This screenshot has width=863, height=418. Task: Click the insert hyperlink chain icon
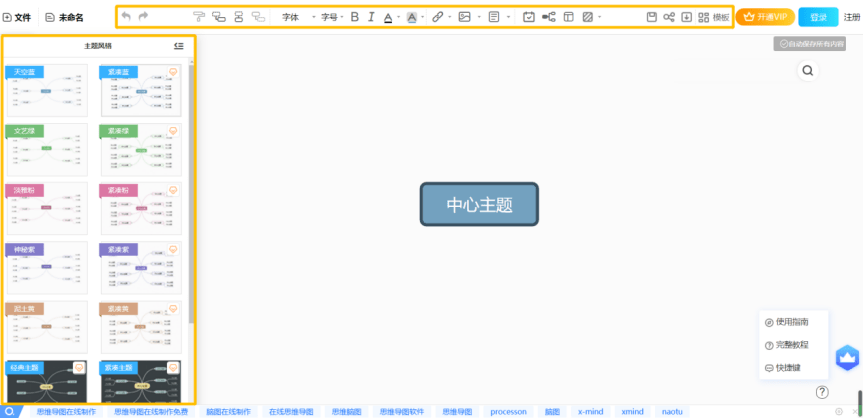[x=438, y=17]
